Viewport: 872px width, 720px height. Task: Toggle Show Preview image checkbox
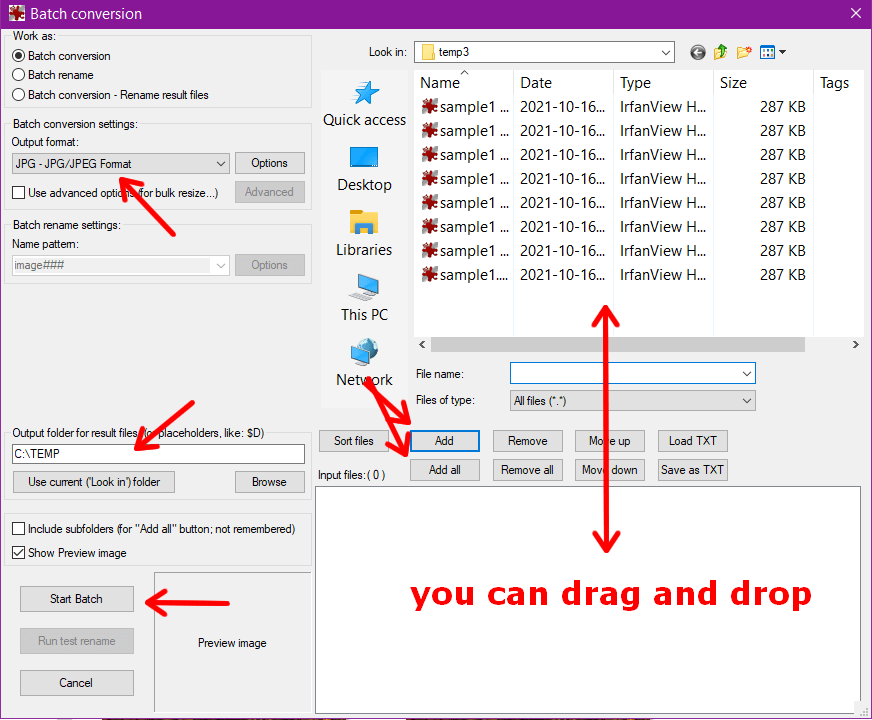click(x=18, y=553)
